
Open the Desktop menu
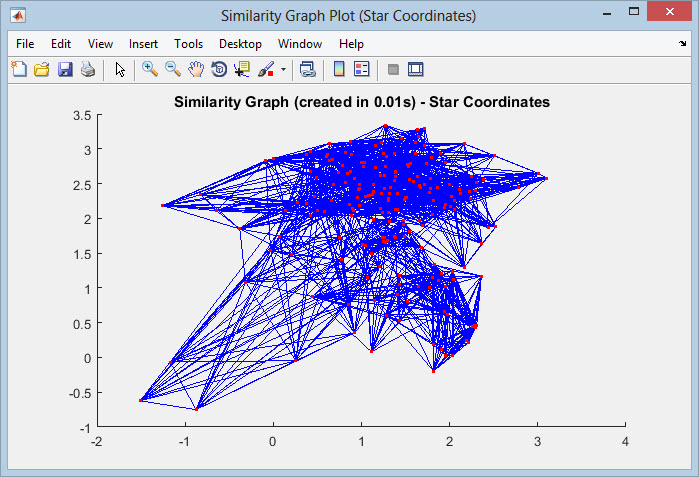(x=240, y=44)
